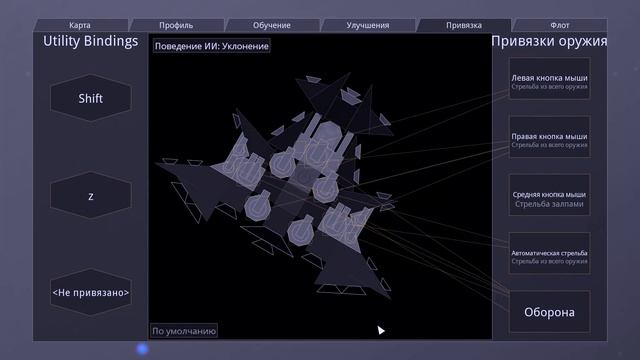This screenshot has width=640, height=360.
Task: Go to the Улучшения tab
Action: [368, 25]
